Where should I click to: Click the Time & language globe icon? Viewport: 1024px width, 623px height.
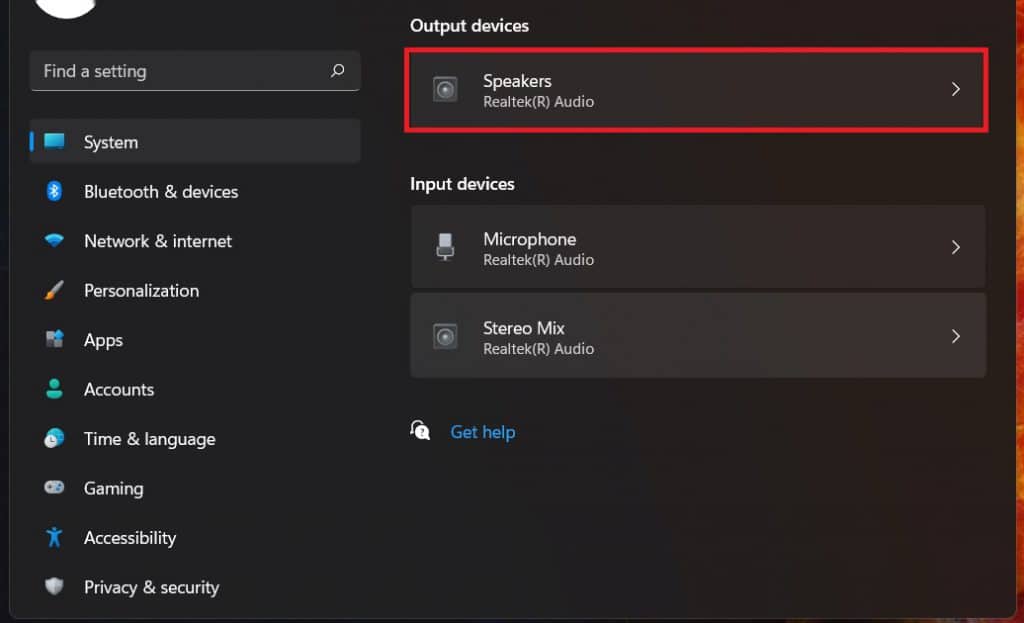pos(54,438)
